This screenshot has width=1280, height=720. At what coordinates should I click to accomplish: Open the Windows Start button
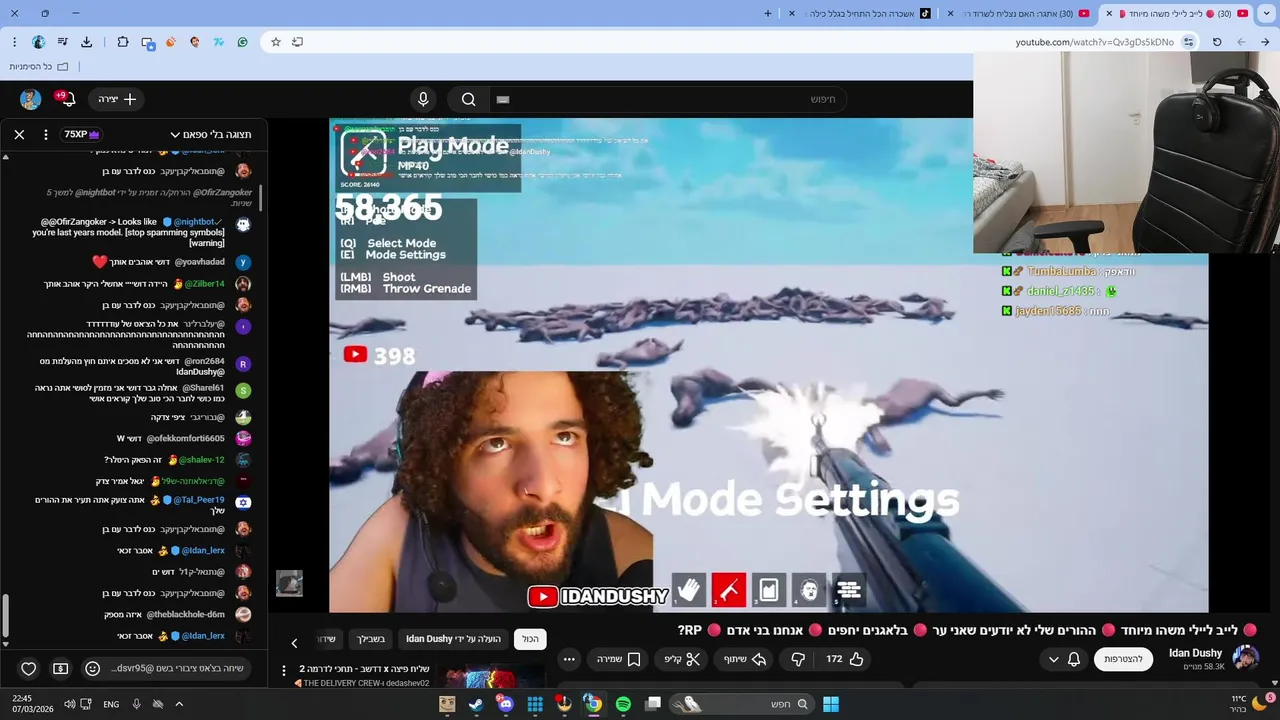(831, 704)
